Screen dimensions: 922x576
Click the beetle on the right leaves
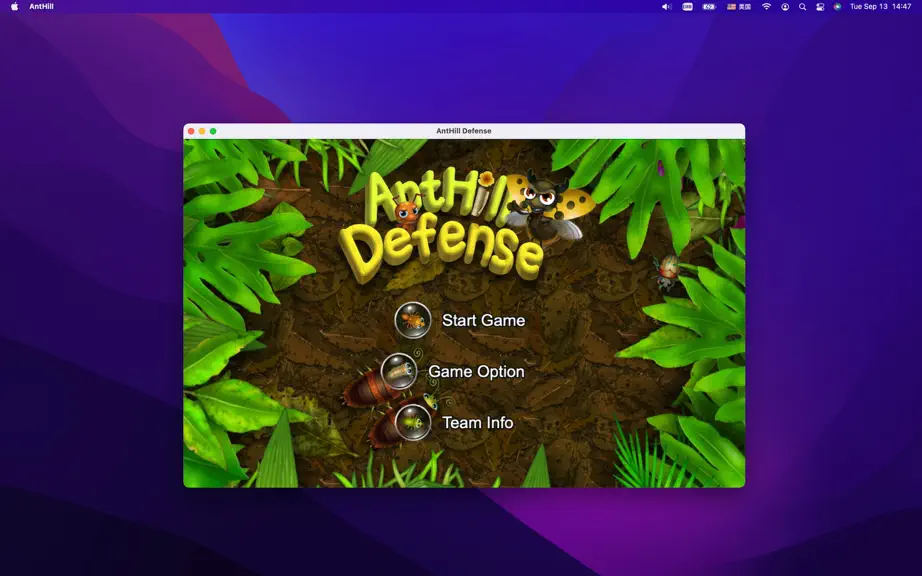click(667, 273)
